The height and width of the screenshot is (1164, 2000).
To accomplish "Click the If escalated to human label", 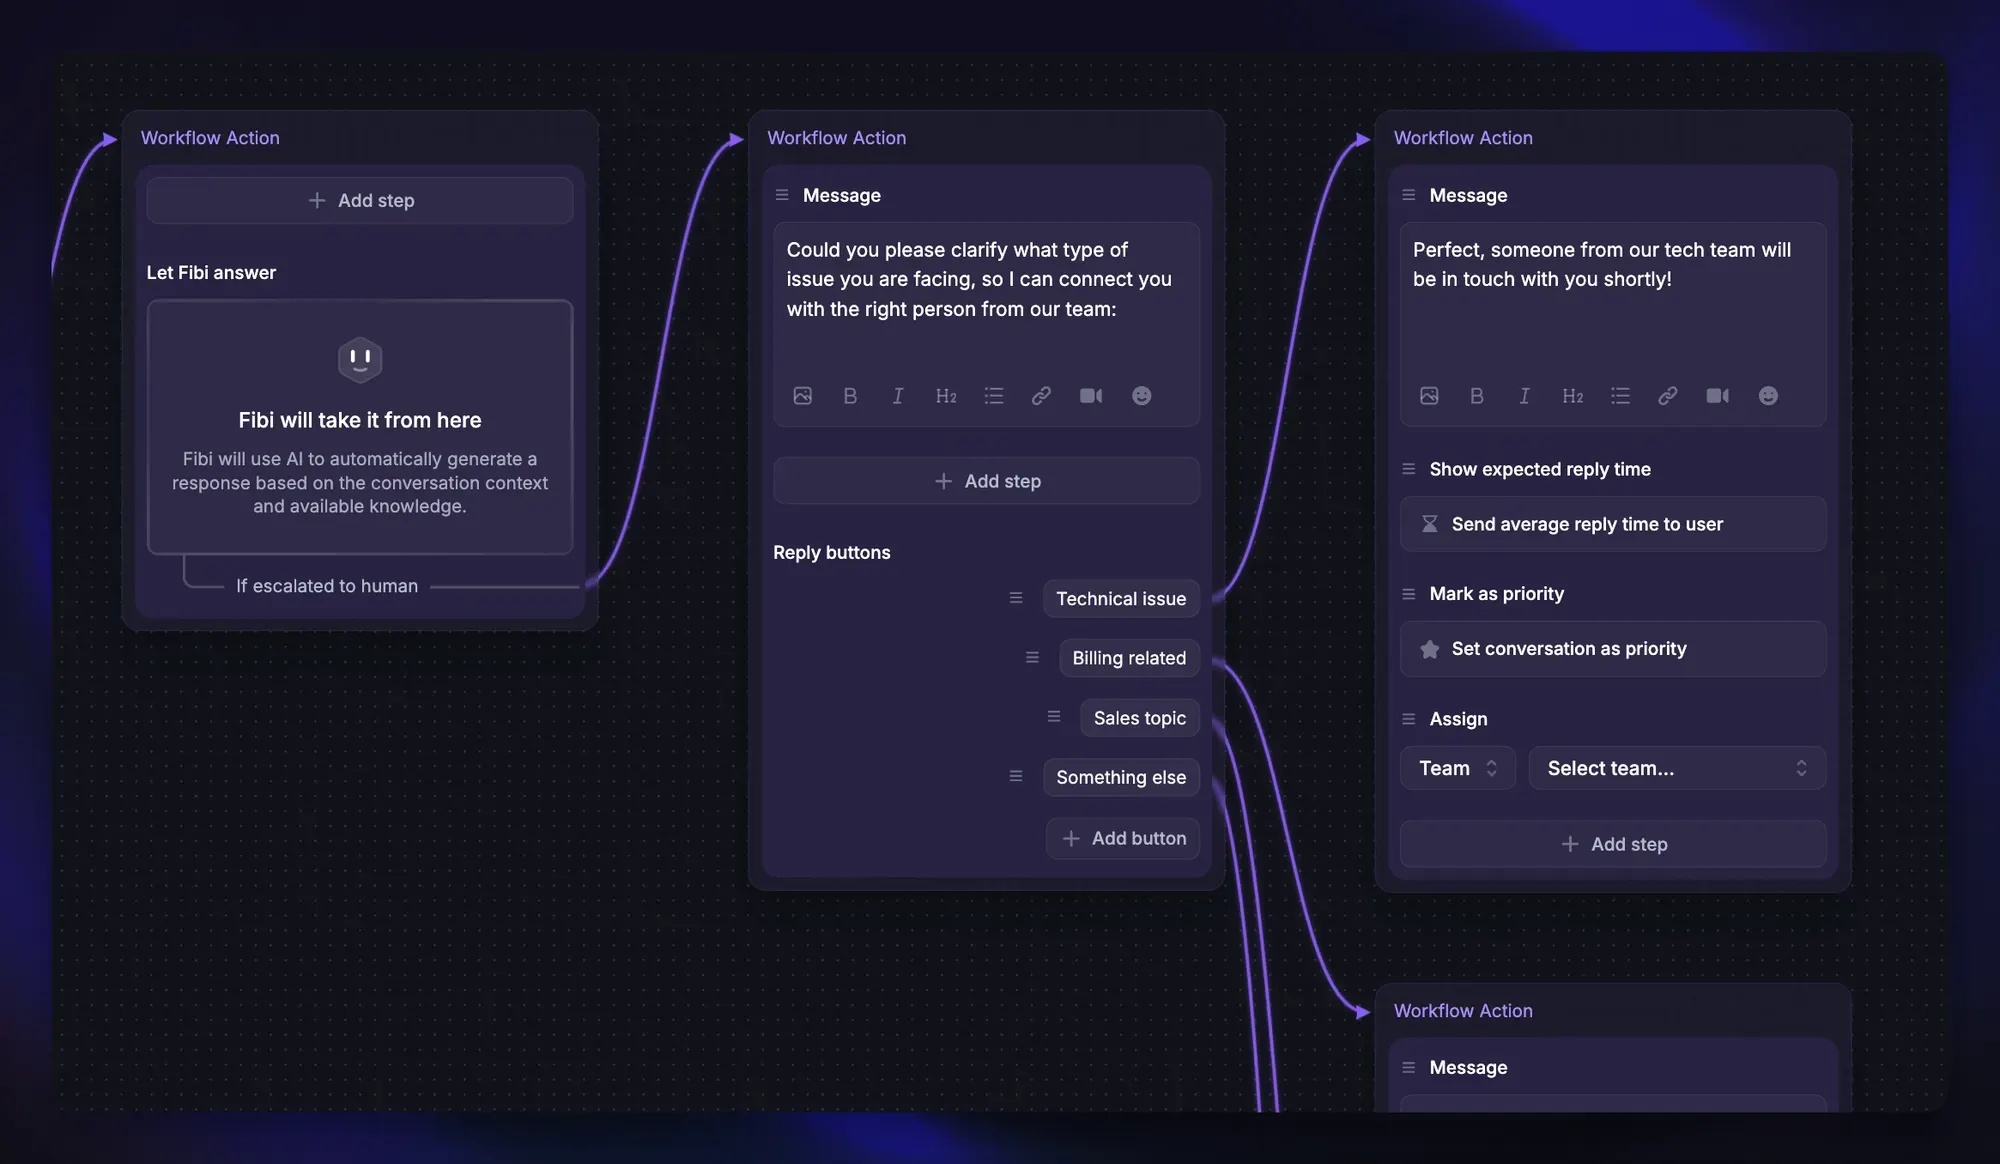I will 327,586.
